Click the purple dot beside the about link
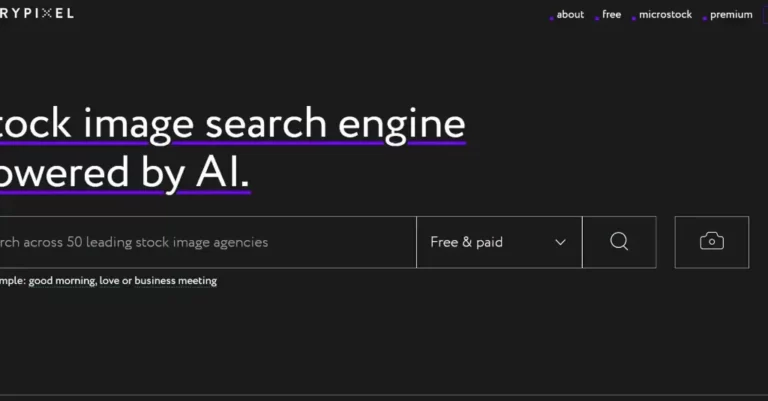Screen dimensions: 768x401 point(551,18)
